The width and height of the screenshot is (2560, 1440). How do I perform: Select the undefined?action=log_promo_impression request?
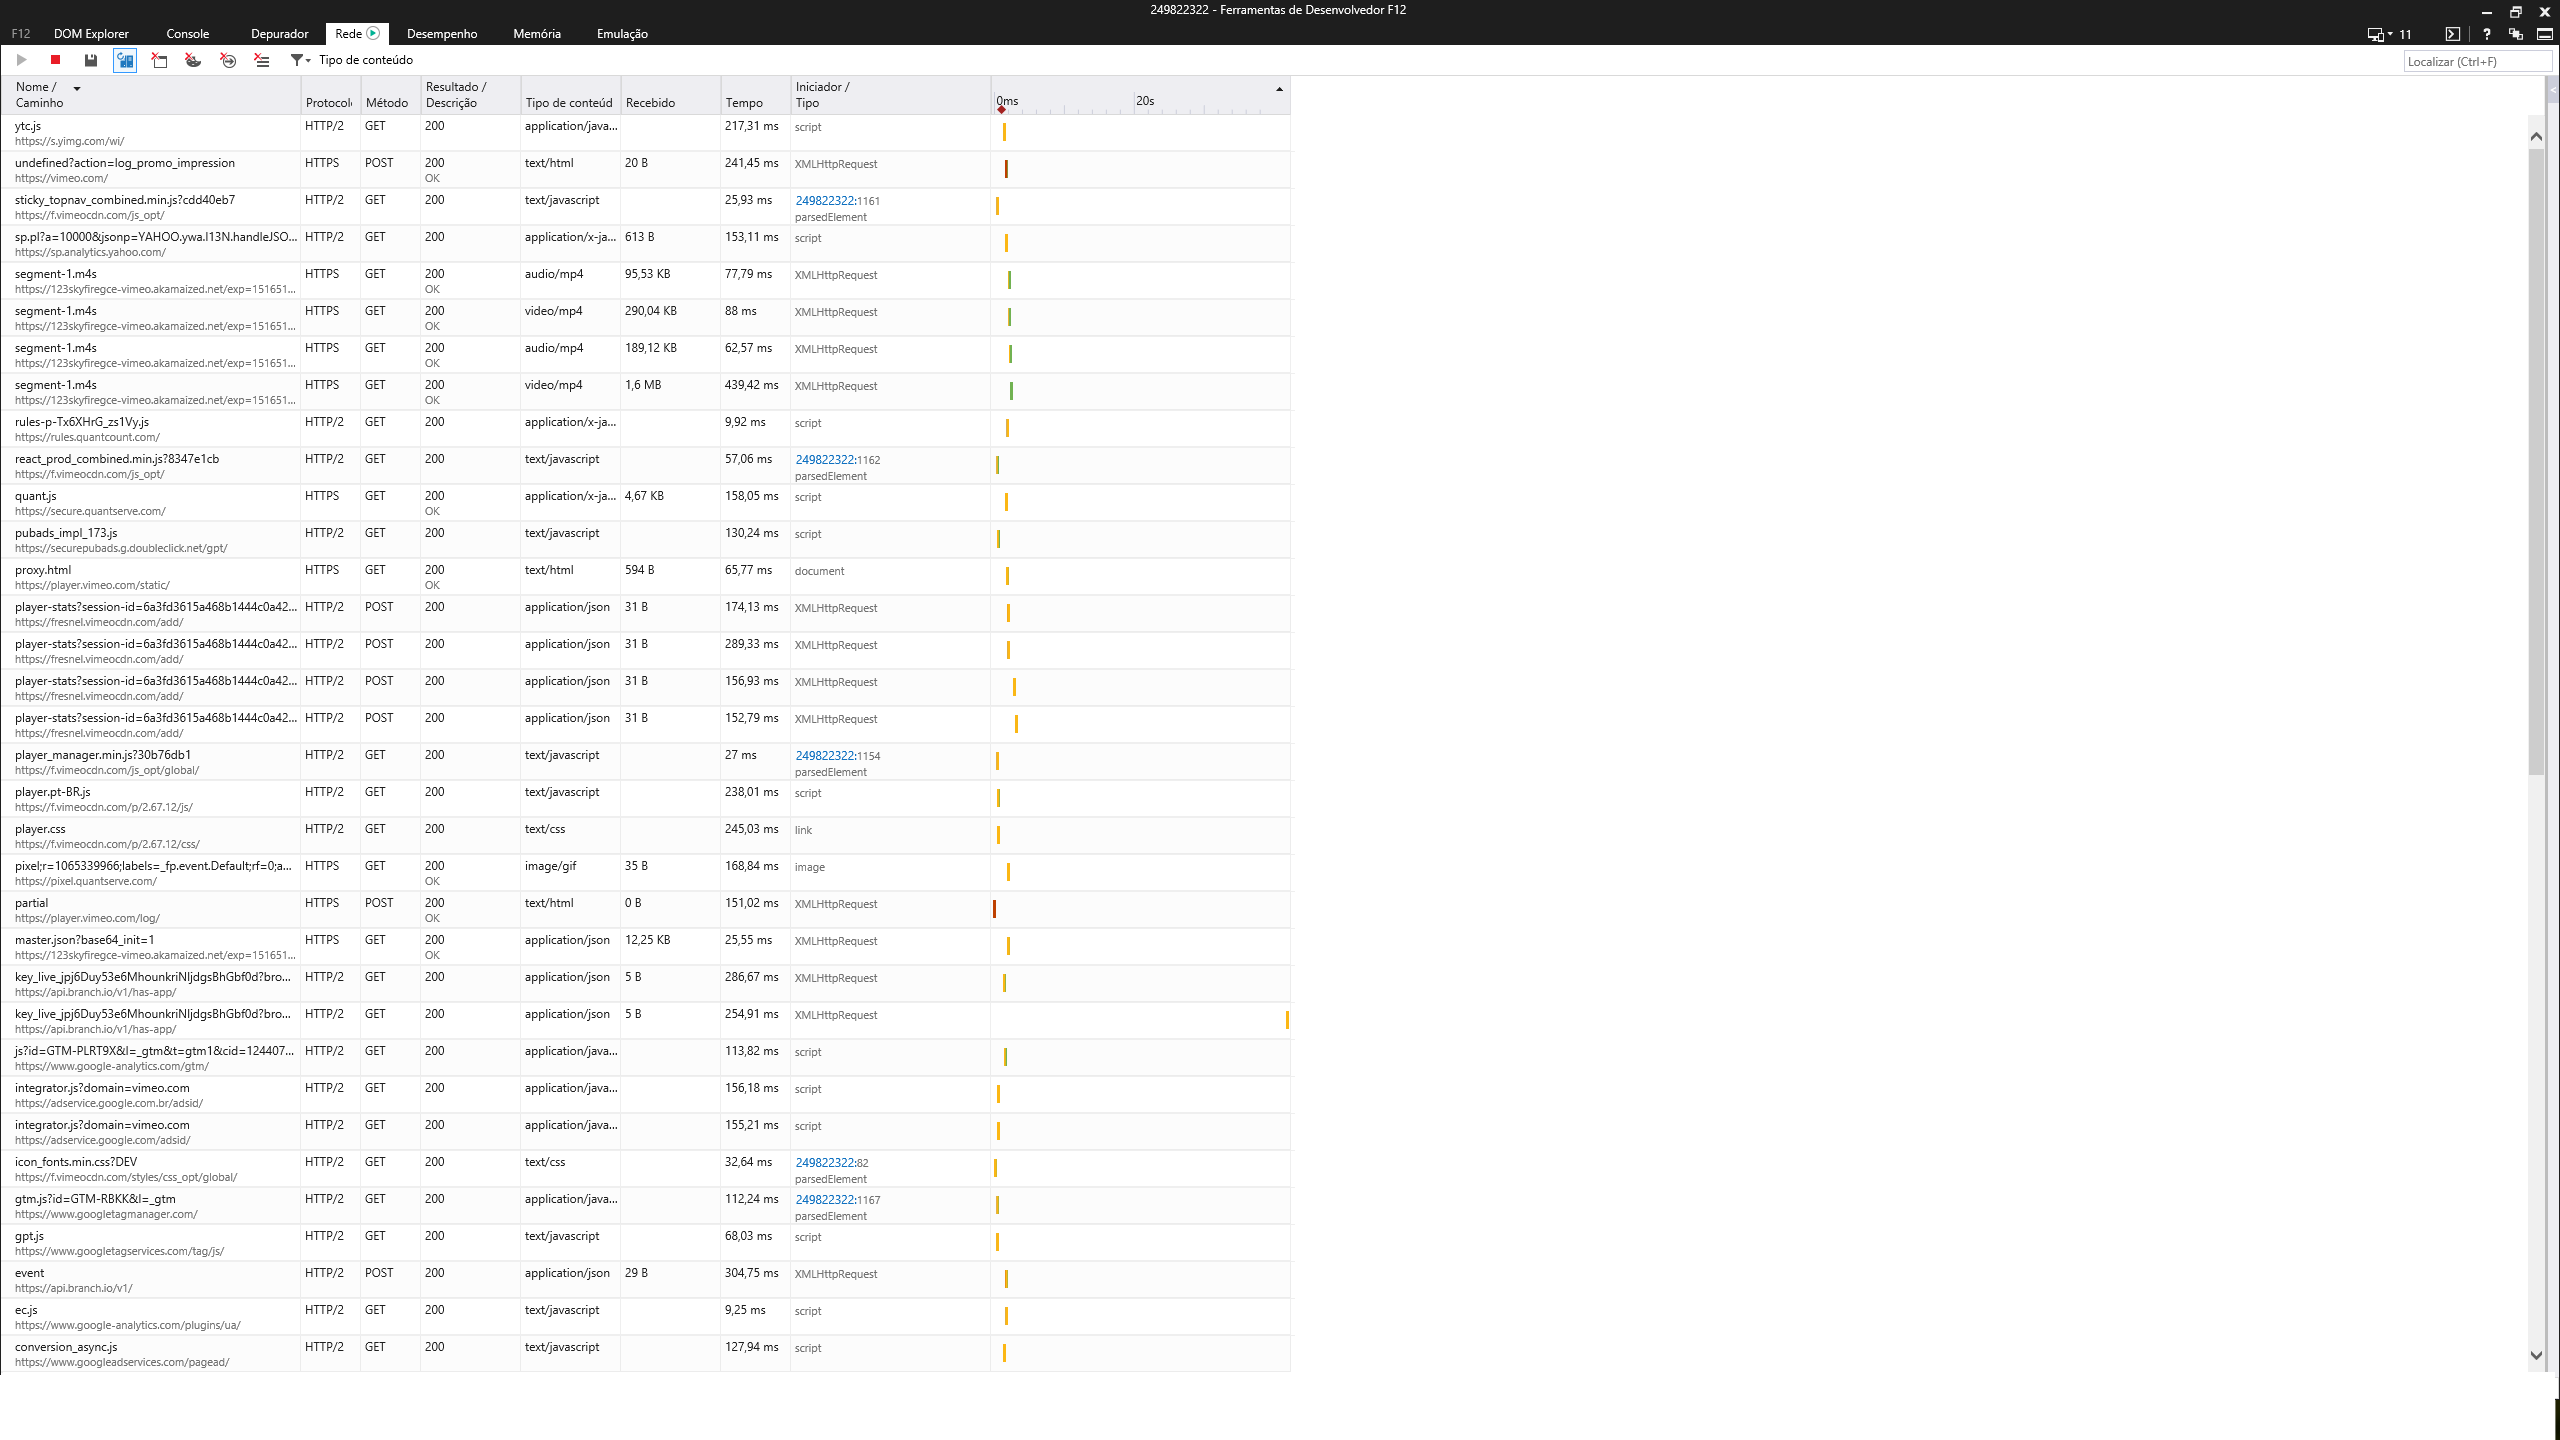pos(645,170)
